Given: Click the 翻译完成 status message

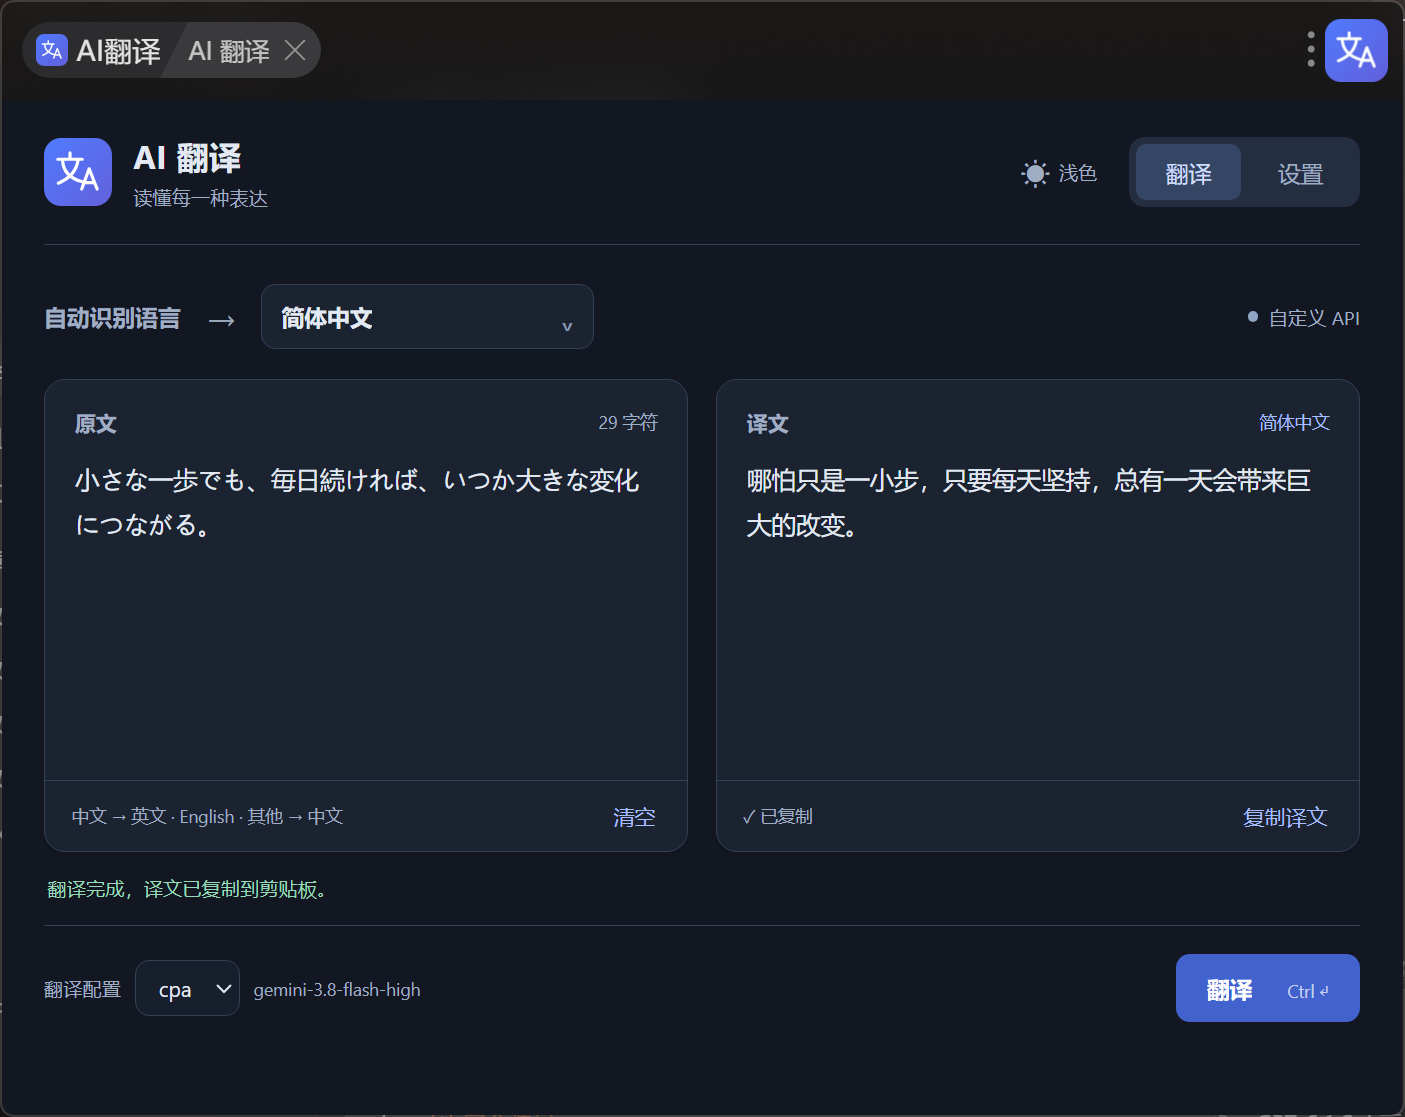Looking at the screenshot, I should 186,889.
